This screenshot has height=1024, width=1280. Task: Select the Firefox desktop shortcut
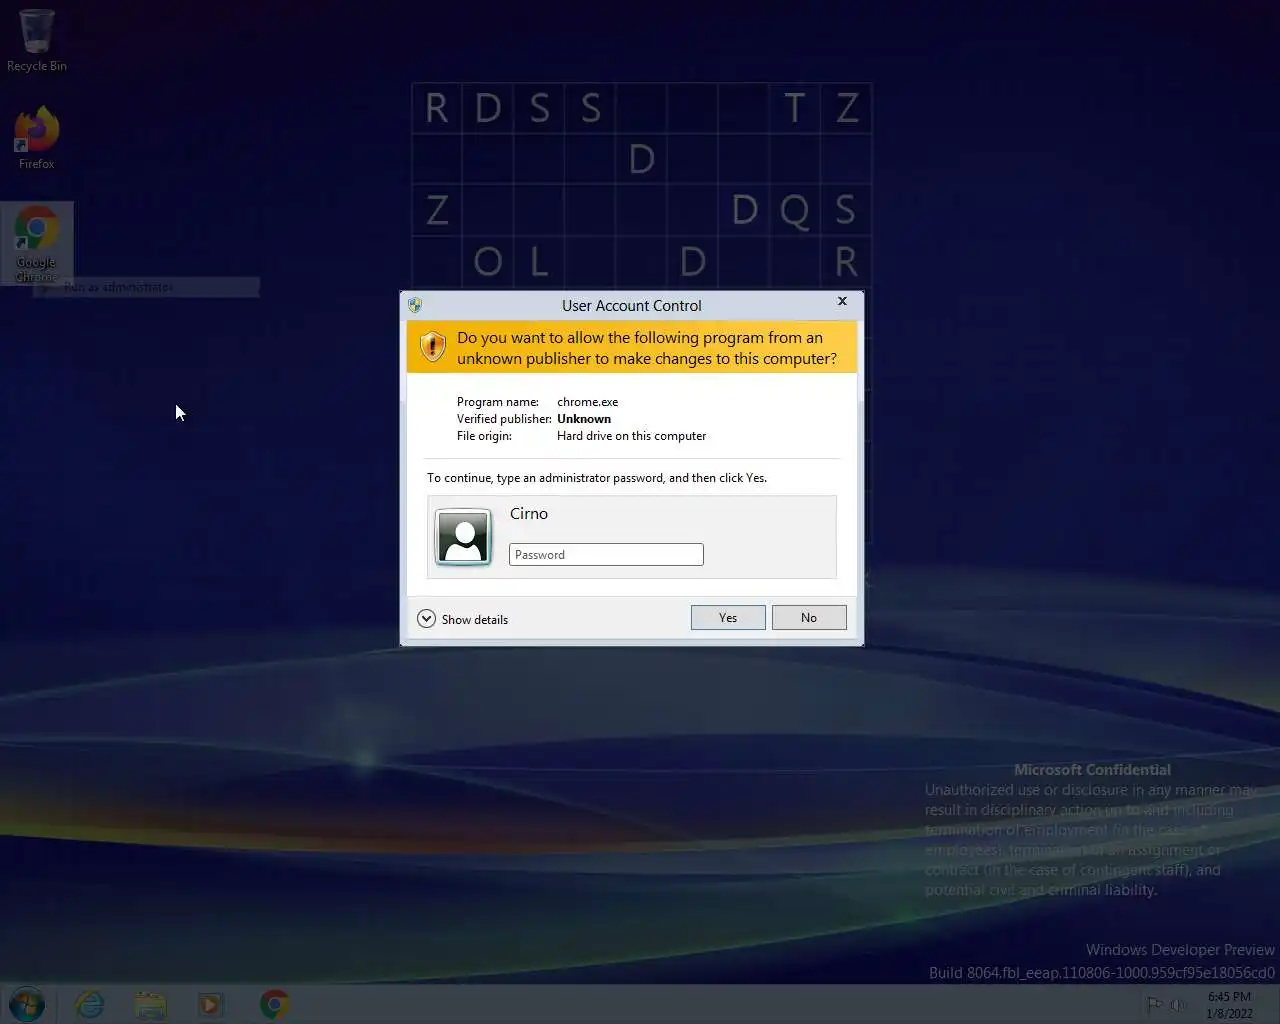pyautogui.click(x=37, y=138)
